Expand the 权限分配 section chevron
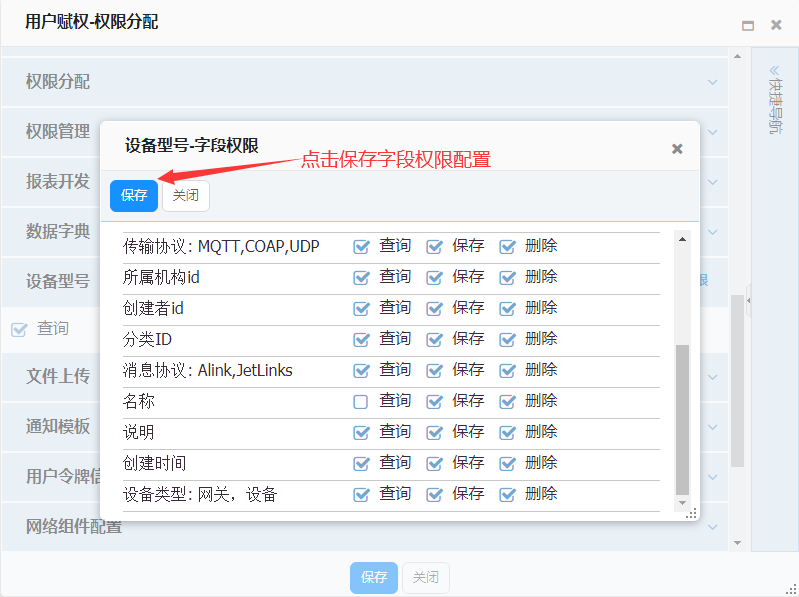 [x=713, y=82]
